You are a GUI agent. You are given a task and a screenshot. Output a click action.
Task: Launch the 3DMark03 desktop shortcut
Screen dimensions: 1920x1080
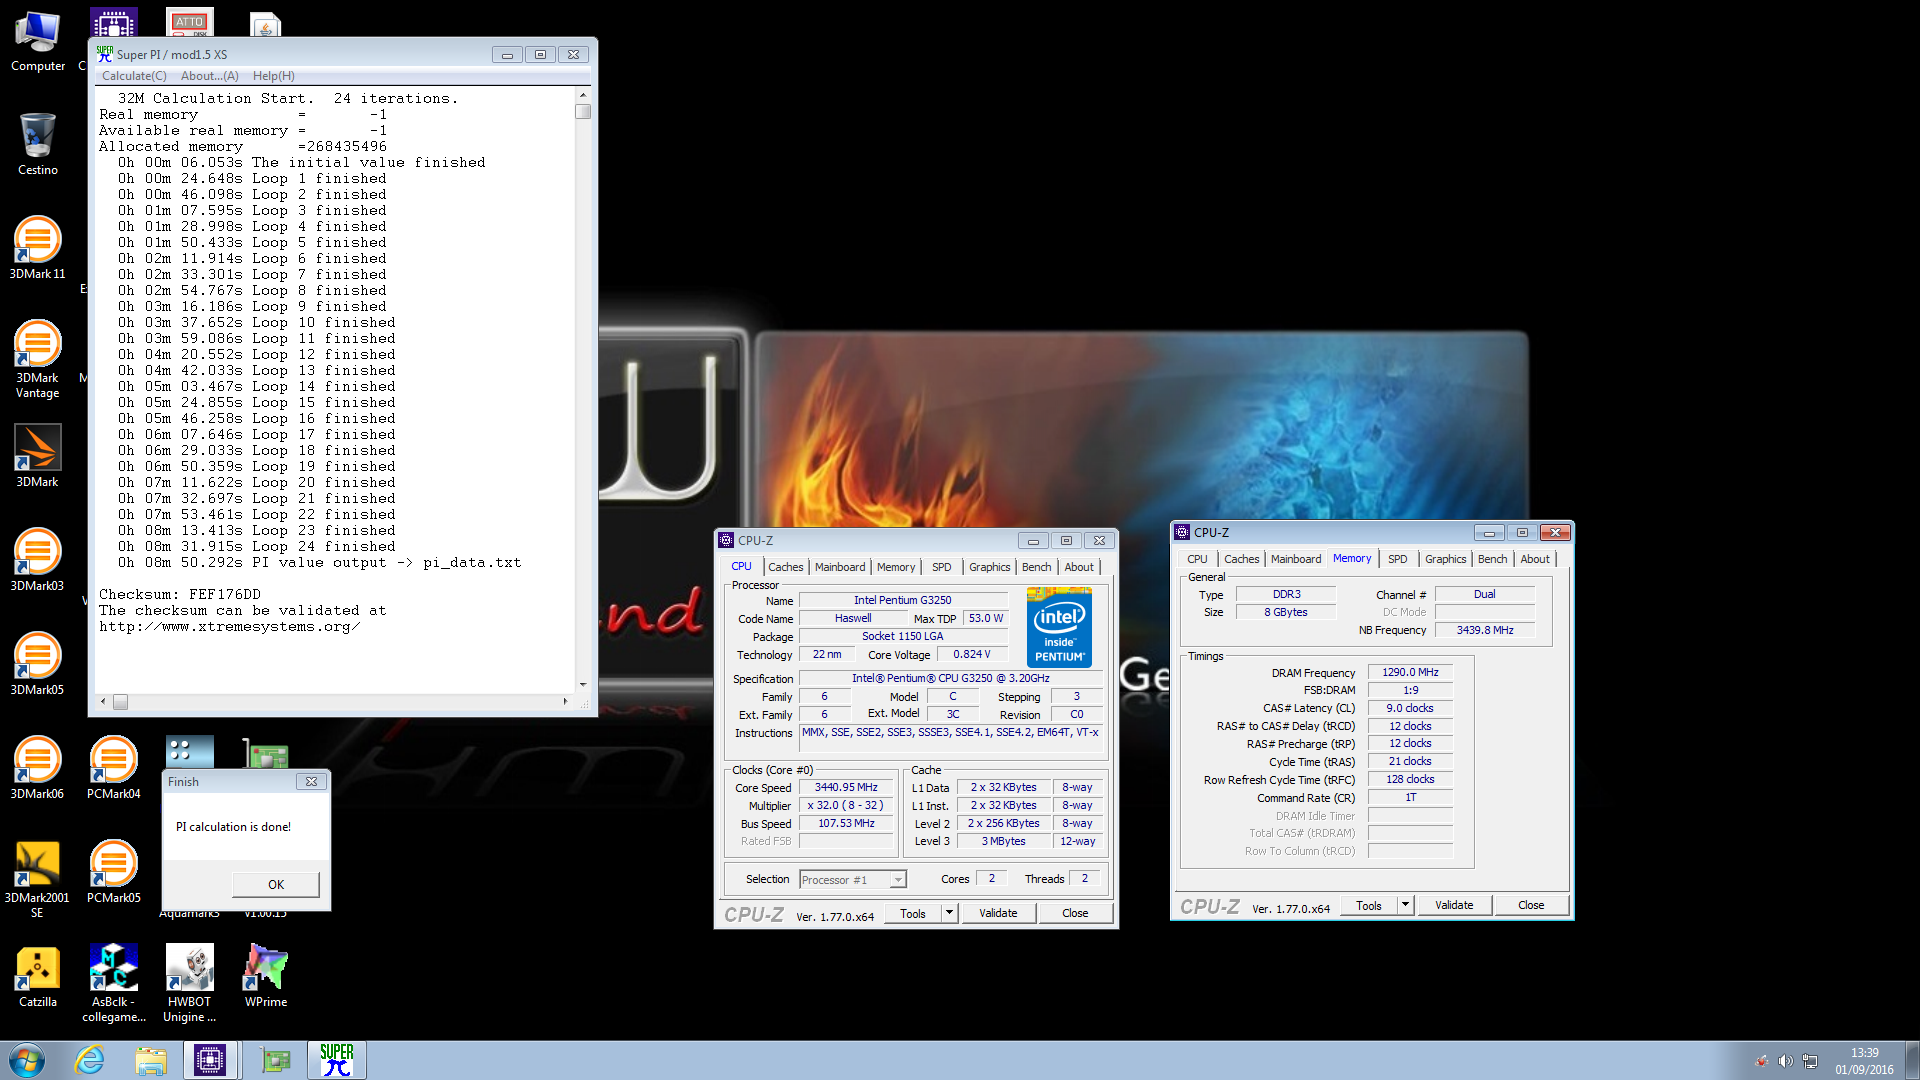tap(38, 560)
